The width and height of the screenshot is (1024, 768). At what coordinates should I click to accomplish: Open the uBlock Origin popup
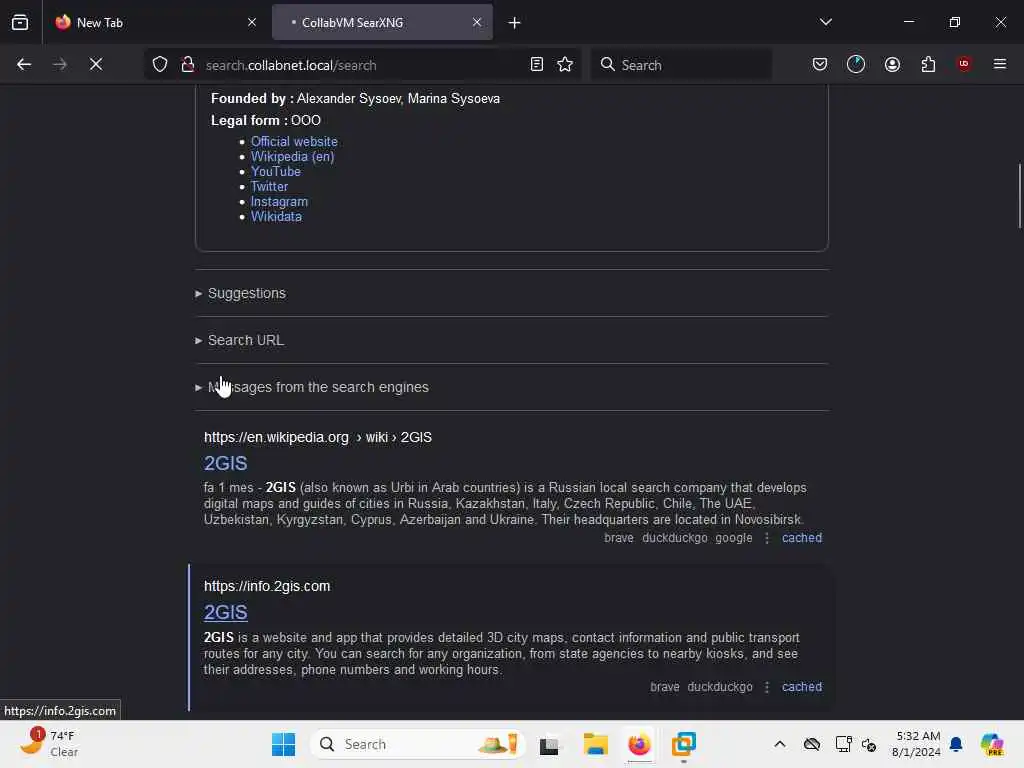click(x=964, y=64)
